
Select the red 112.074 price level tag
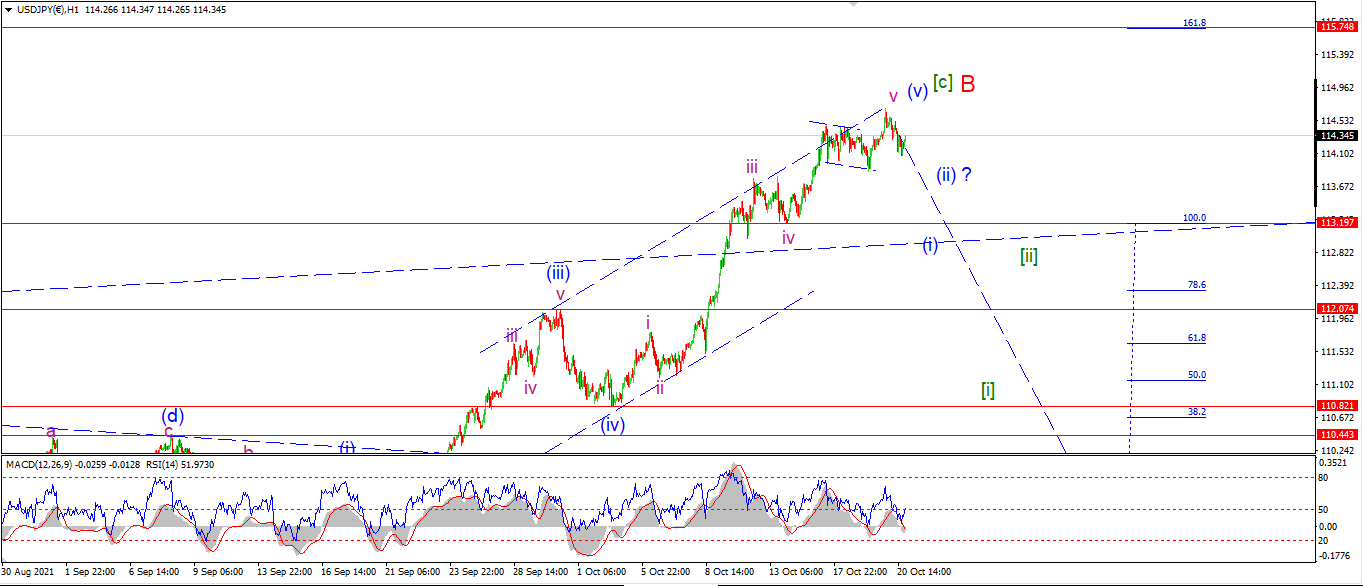click(1338, 308)
